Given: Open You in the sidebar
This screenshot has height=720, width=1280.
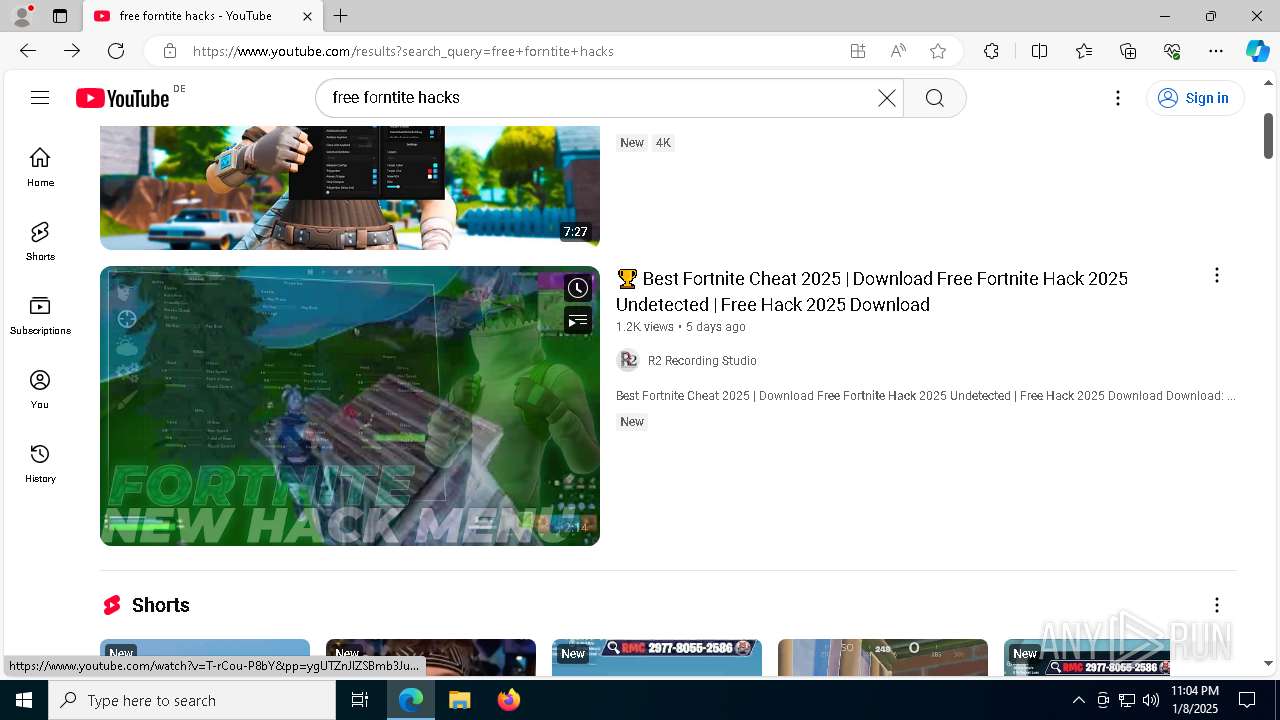Looking at the screenshot, I should (x=40, y=389).
